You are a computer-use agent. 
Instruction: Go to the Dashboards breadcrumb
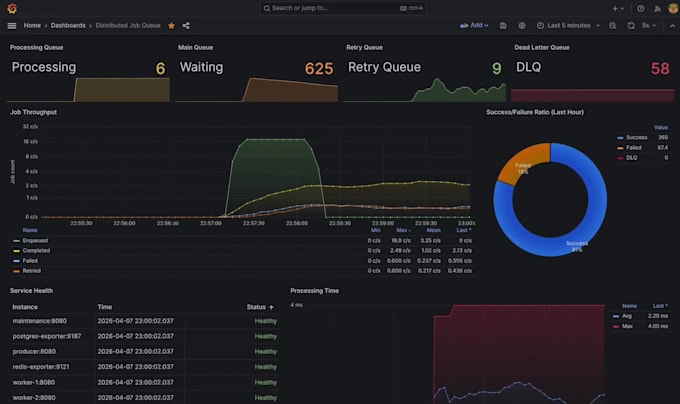click(68, 26)
